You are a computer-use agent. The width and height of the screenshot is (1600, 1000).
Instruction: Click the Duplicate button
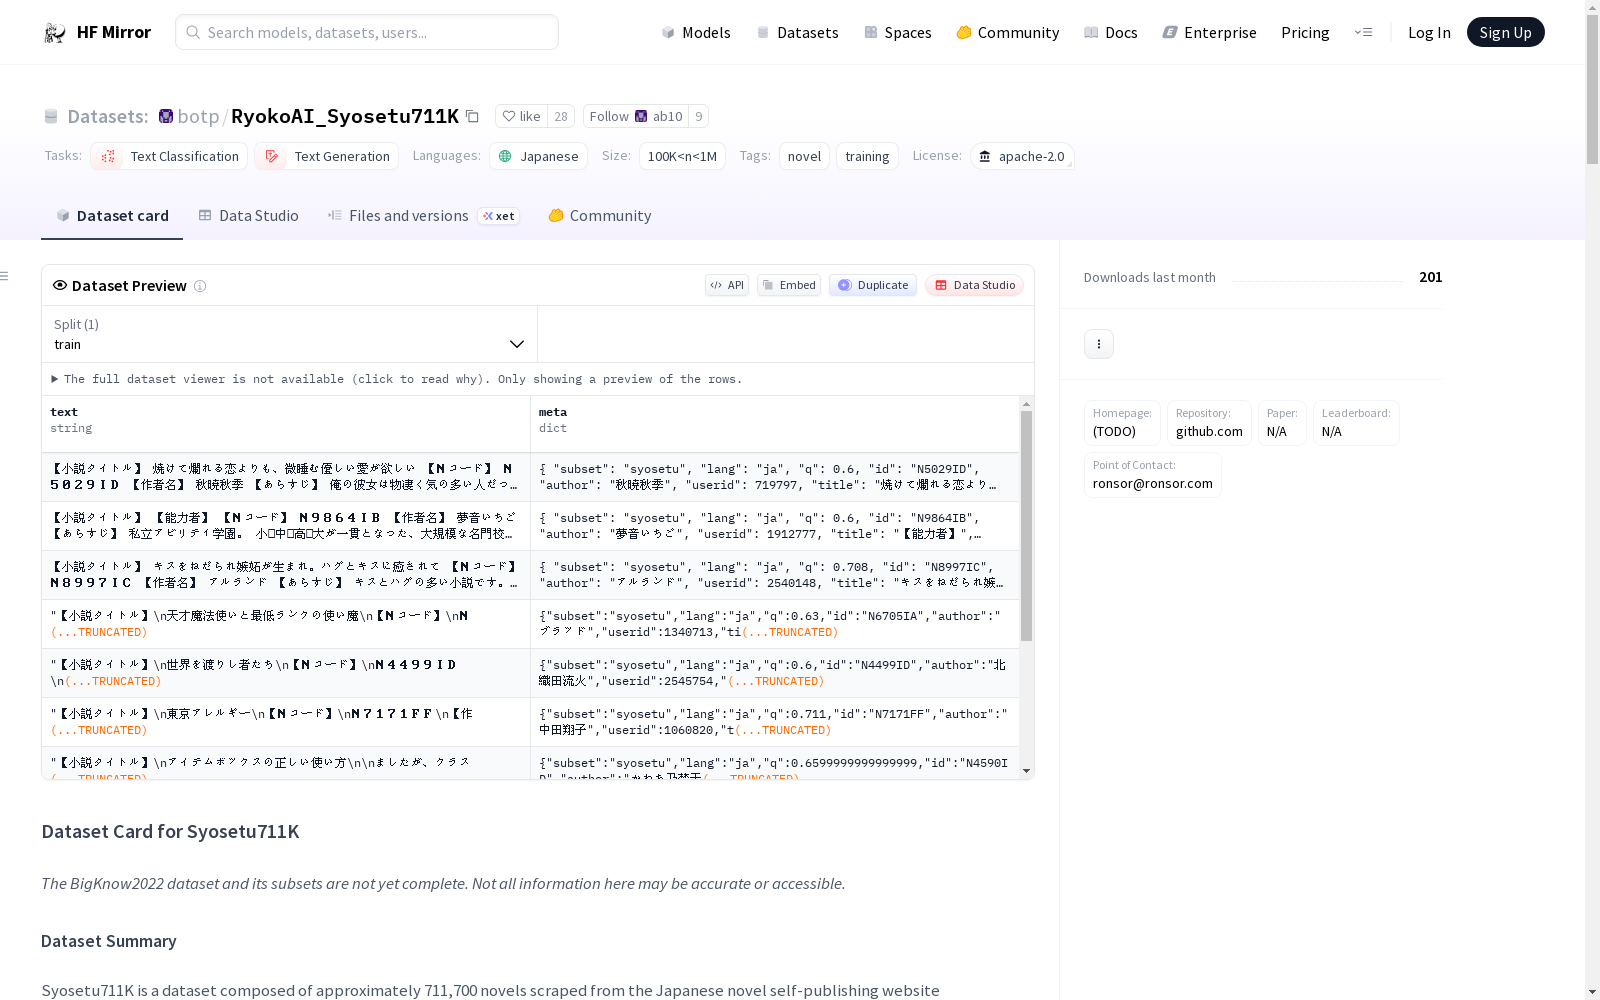pyautogui.click(x=873, y=285)
